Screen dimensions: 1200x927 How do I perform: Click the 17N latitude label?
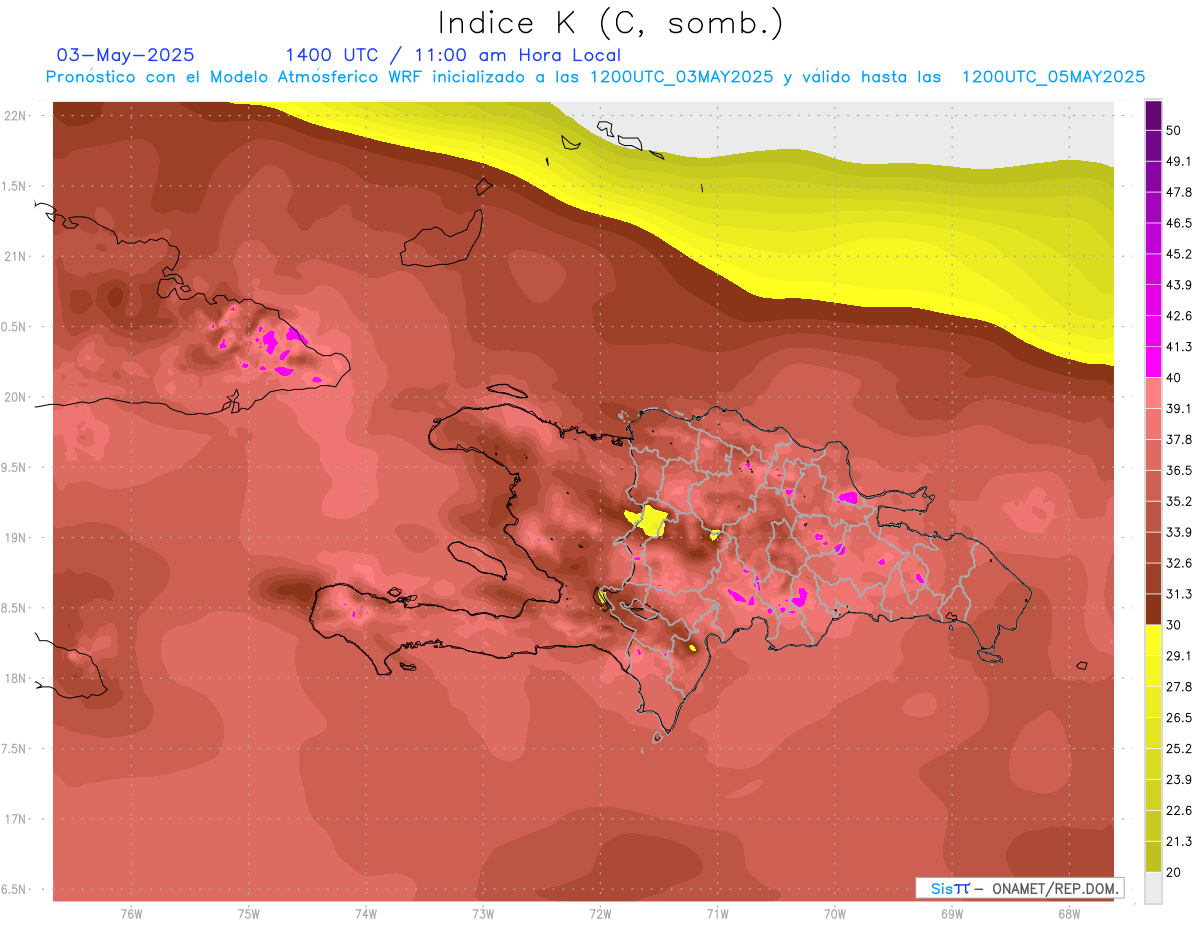(x=15, y=819)
